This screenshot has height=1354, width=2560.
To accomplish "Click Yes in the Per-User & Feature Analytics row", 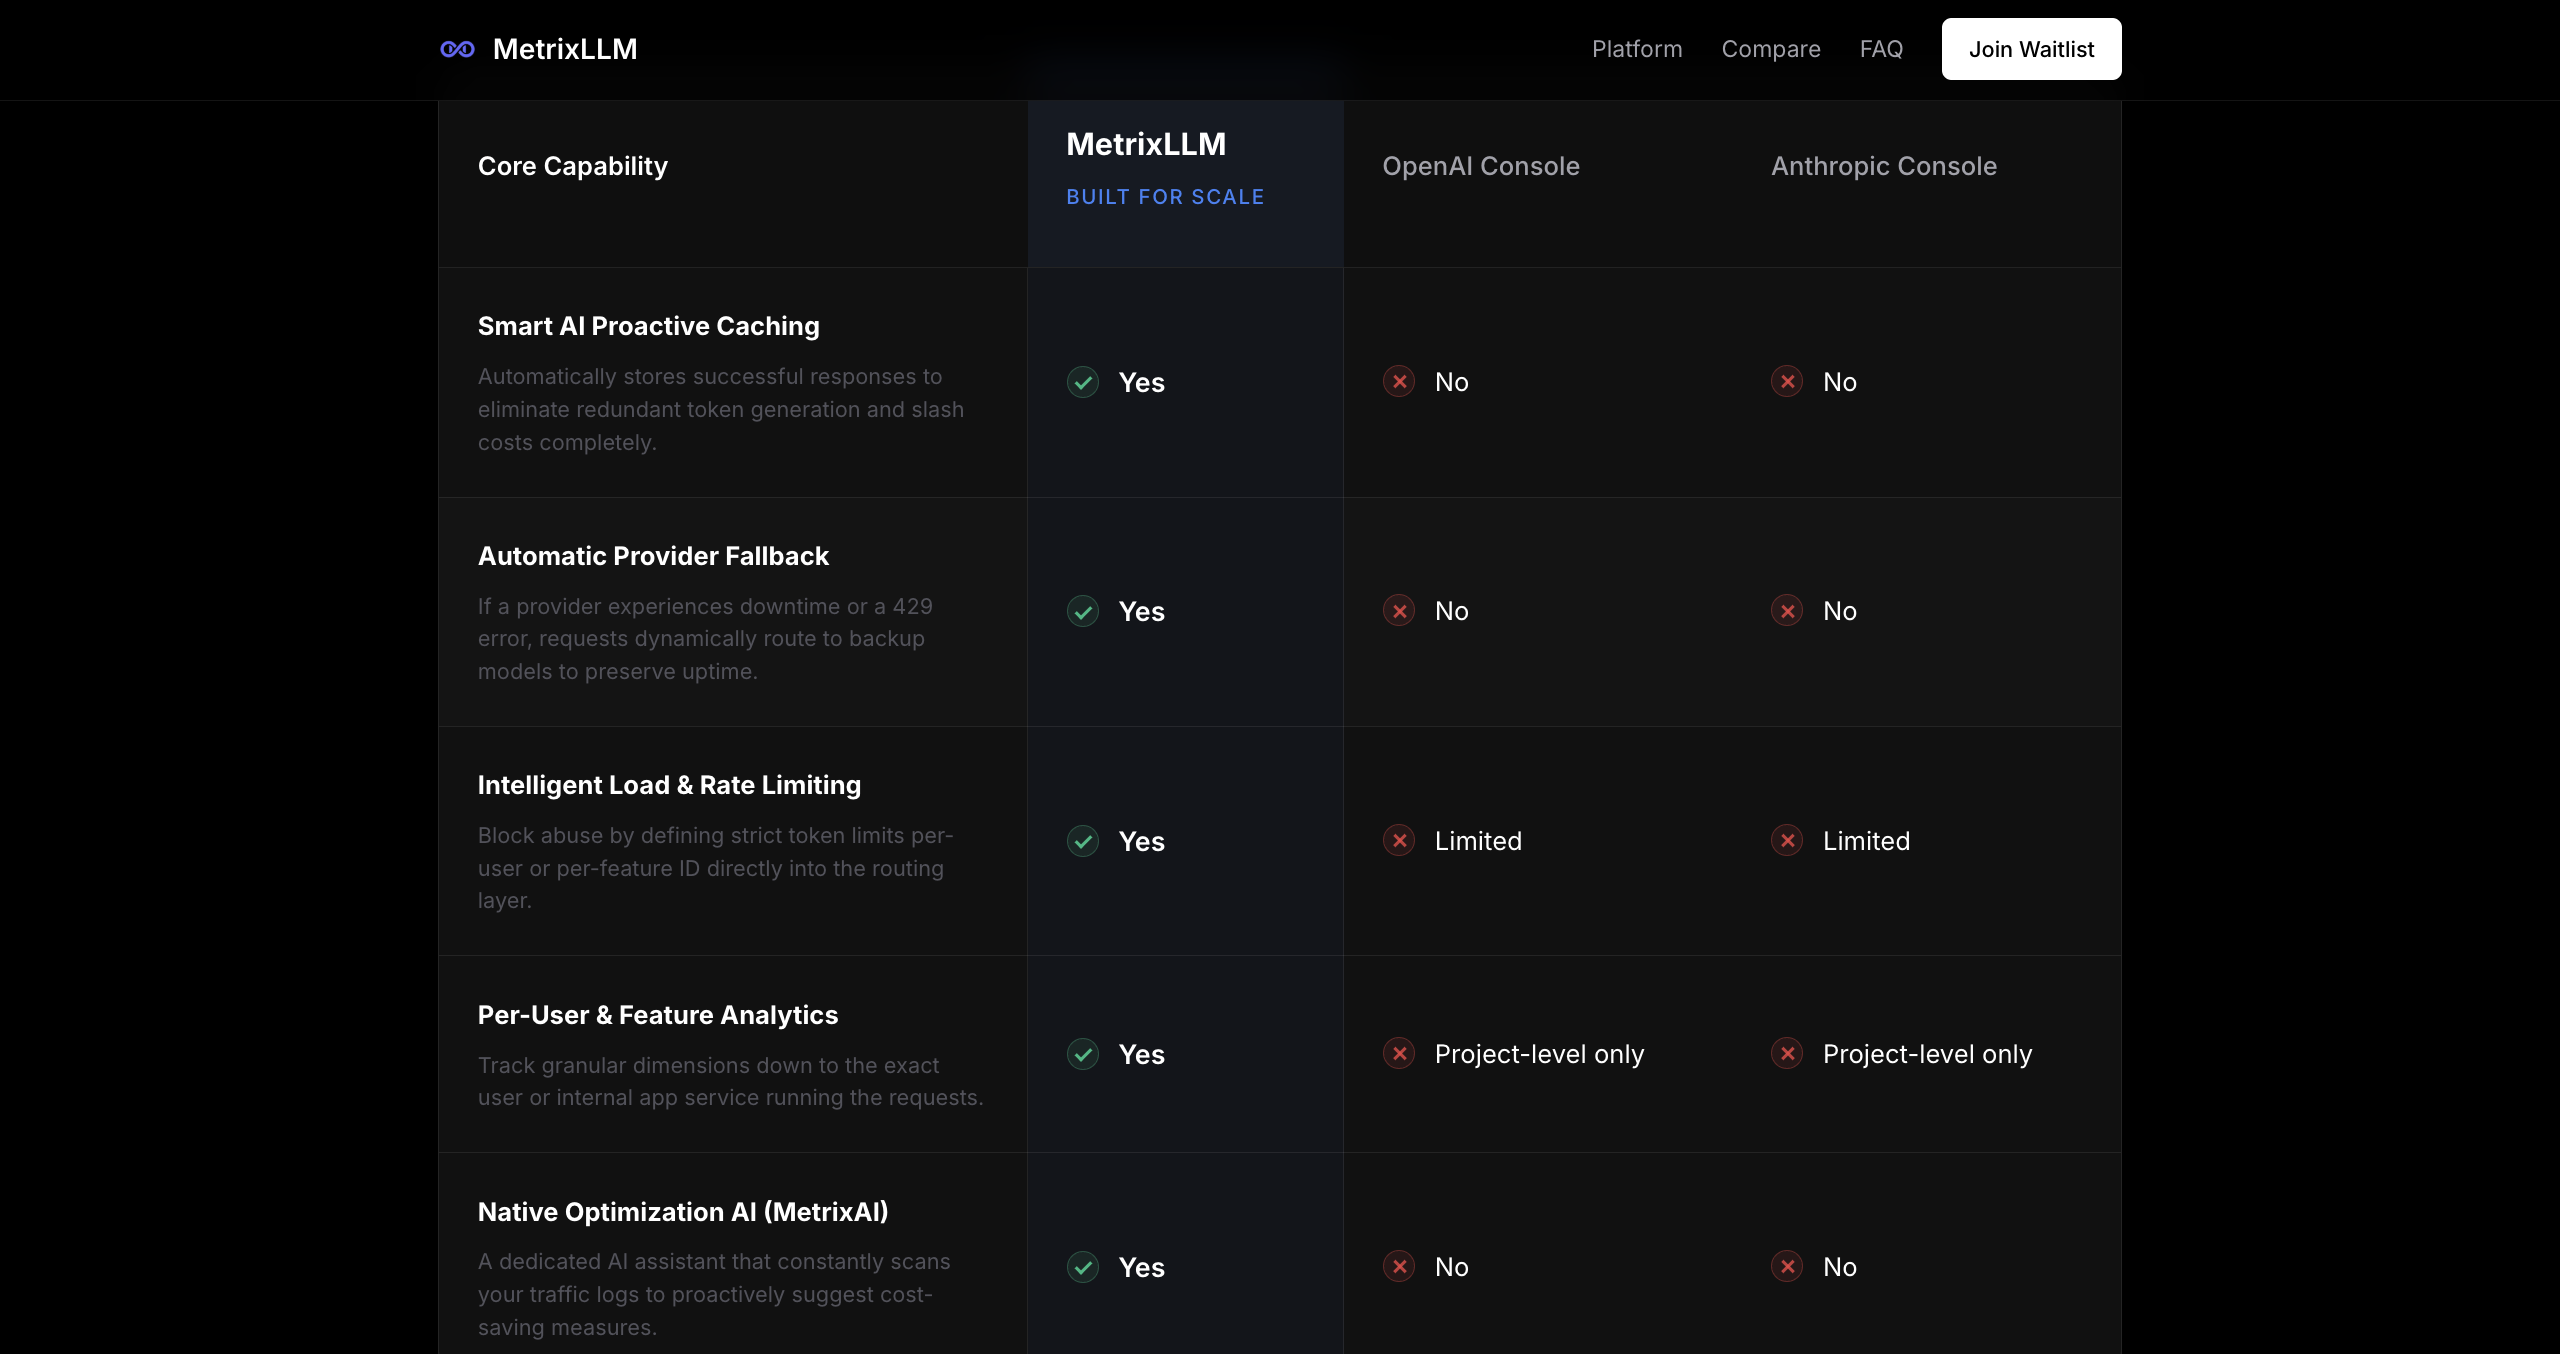I will pos(1141,1054).
